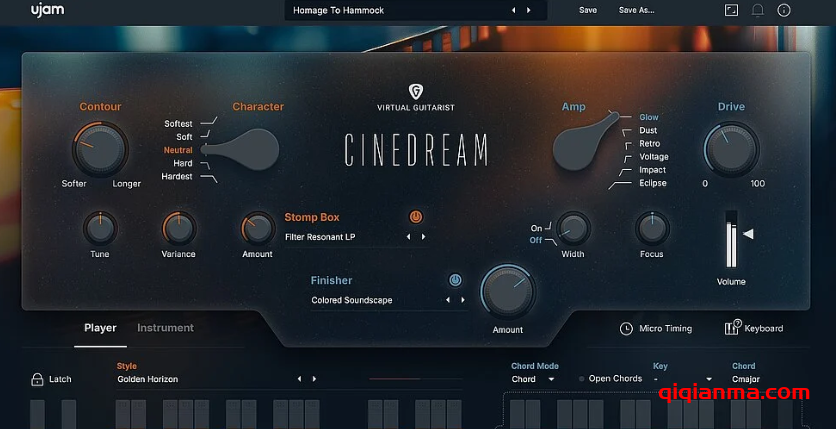Click the Latch label
The height and width of the screenshot is (429, 836).
(60, 379)
